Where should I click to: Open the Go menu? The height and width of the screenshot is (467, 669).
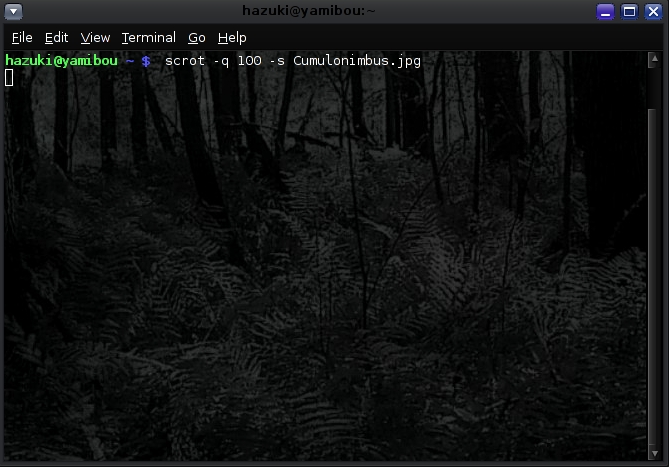197,38
